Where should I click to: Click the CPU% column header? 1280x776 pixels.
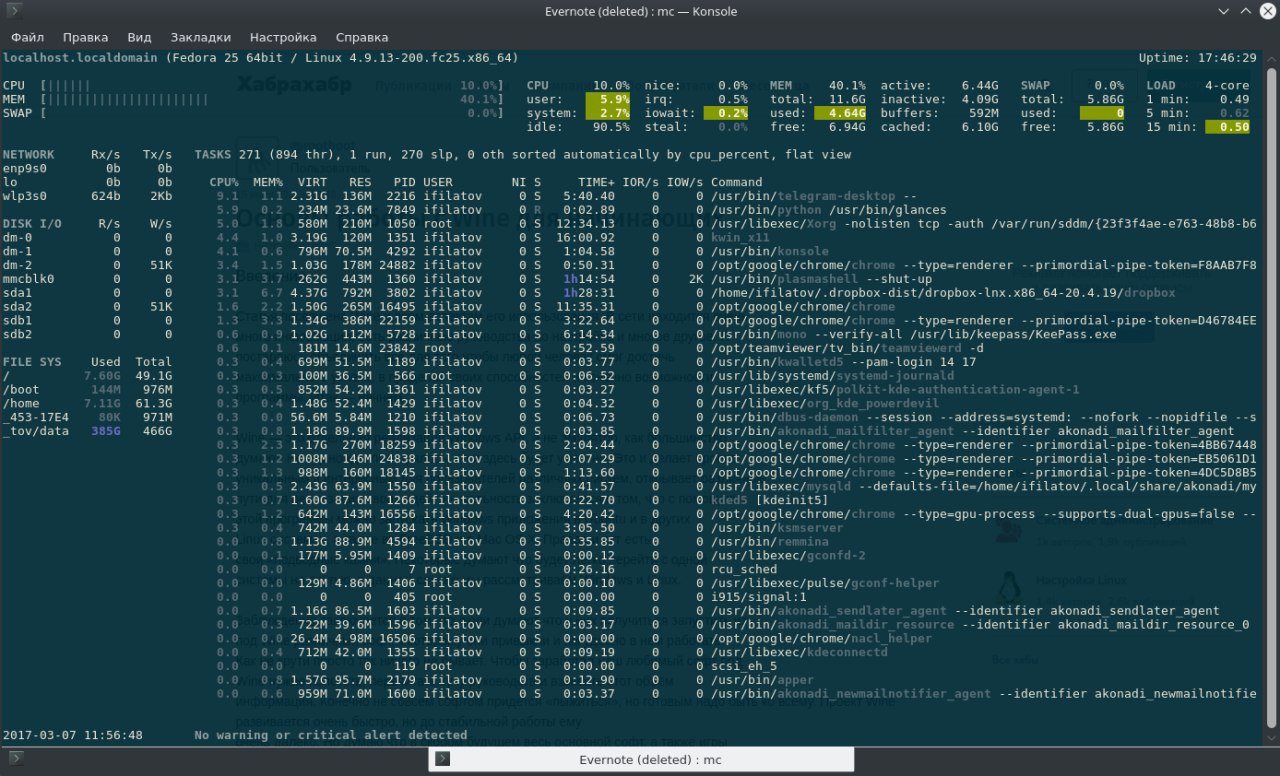(224, 183)
